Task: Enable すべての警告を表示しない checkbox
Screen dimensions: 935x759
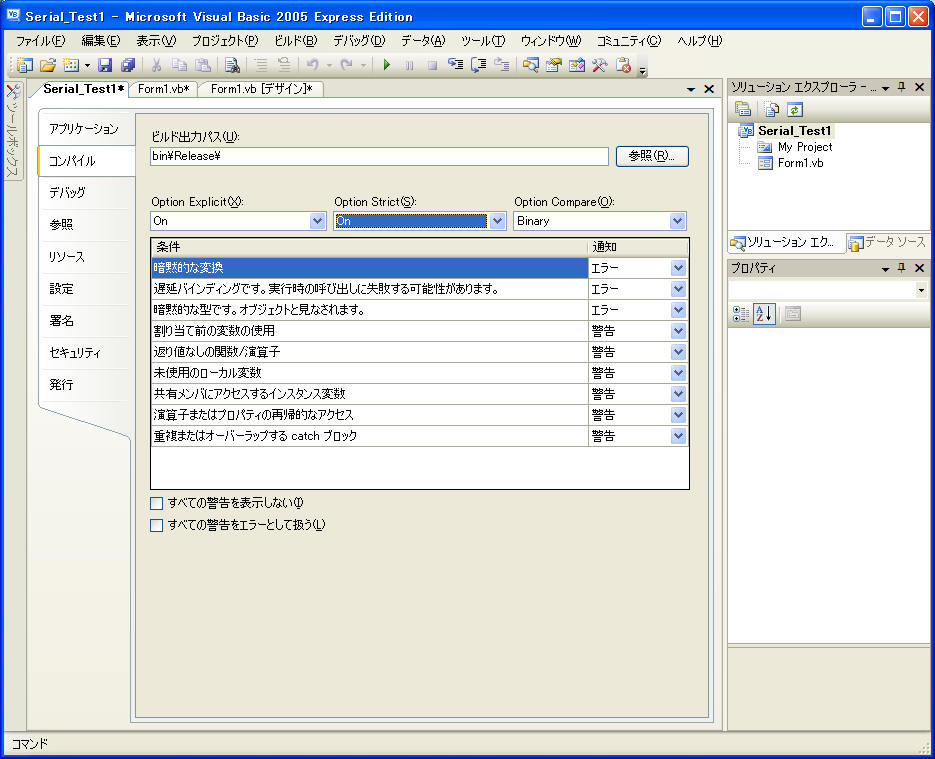Action: click(x=157, y=503)
